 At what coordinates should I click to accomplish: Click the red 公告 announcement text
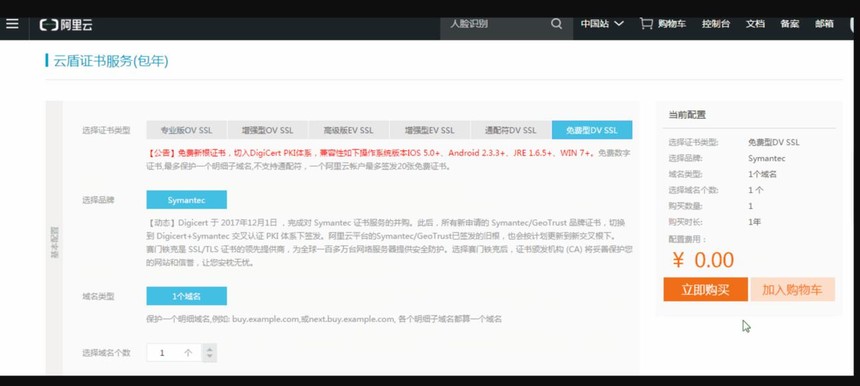[372, 153]
